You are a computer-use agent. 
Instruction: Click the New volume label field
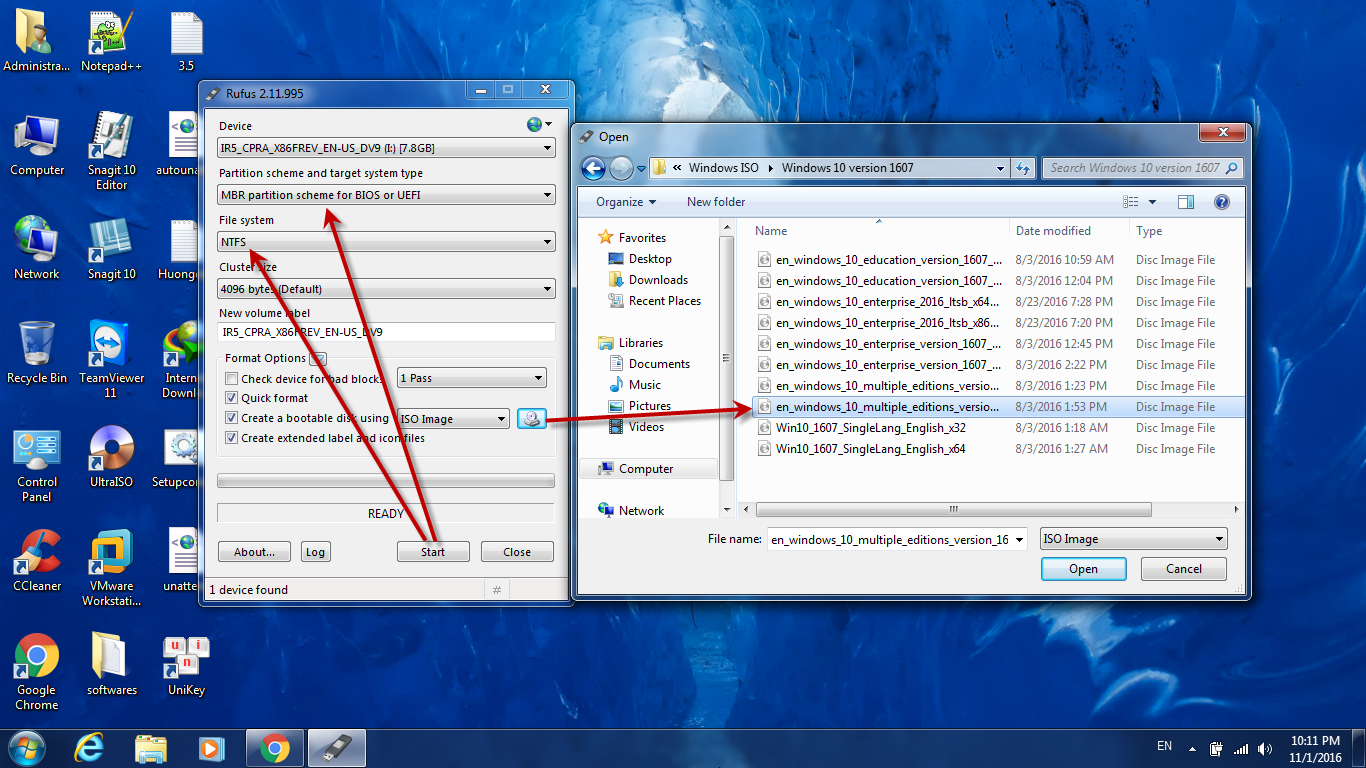[387, 332]
